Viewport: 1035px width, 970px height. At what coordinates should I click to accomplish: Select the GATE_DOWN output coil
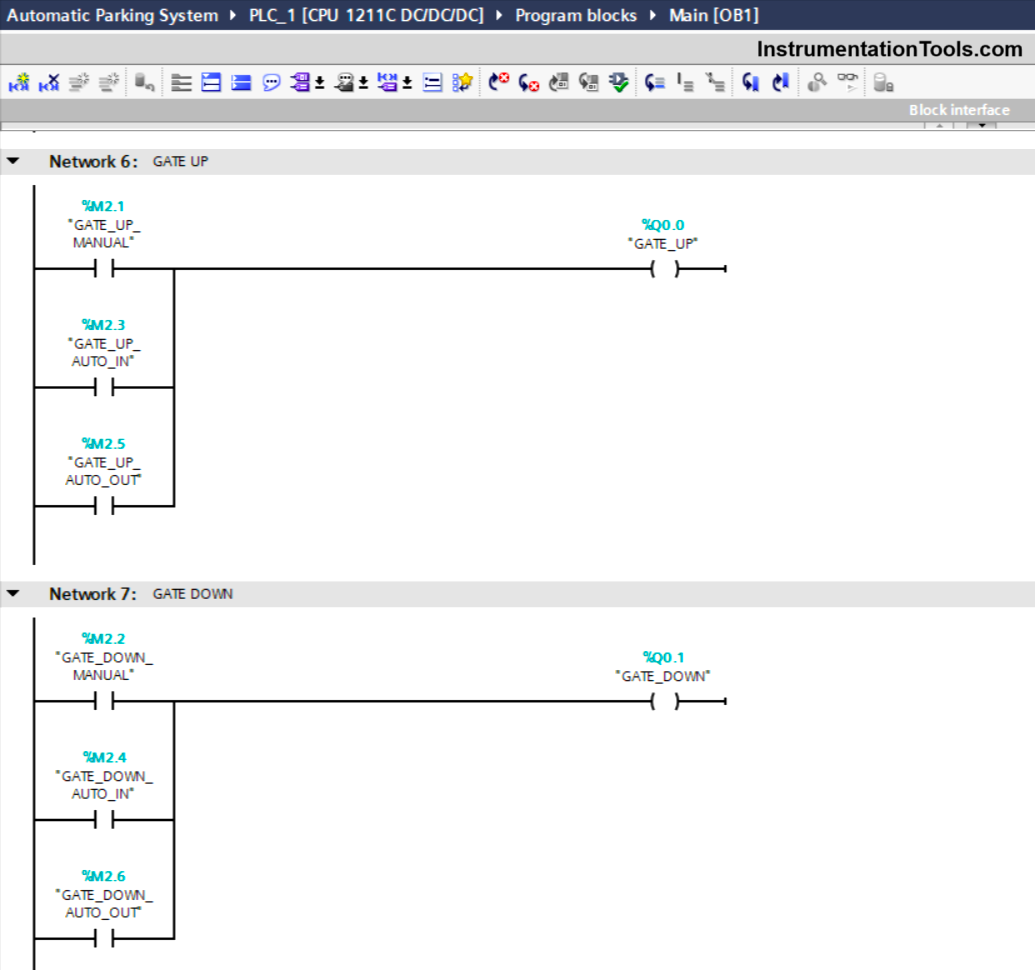pyautogui.click(x=665, y=701)
